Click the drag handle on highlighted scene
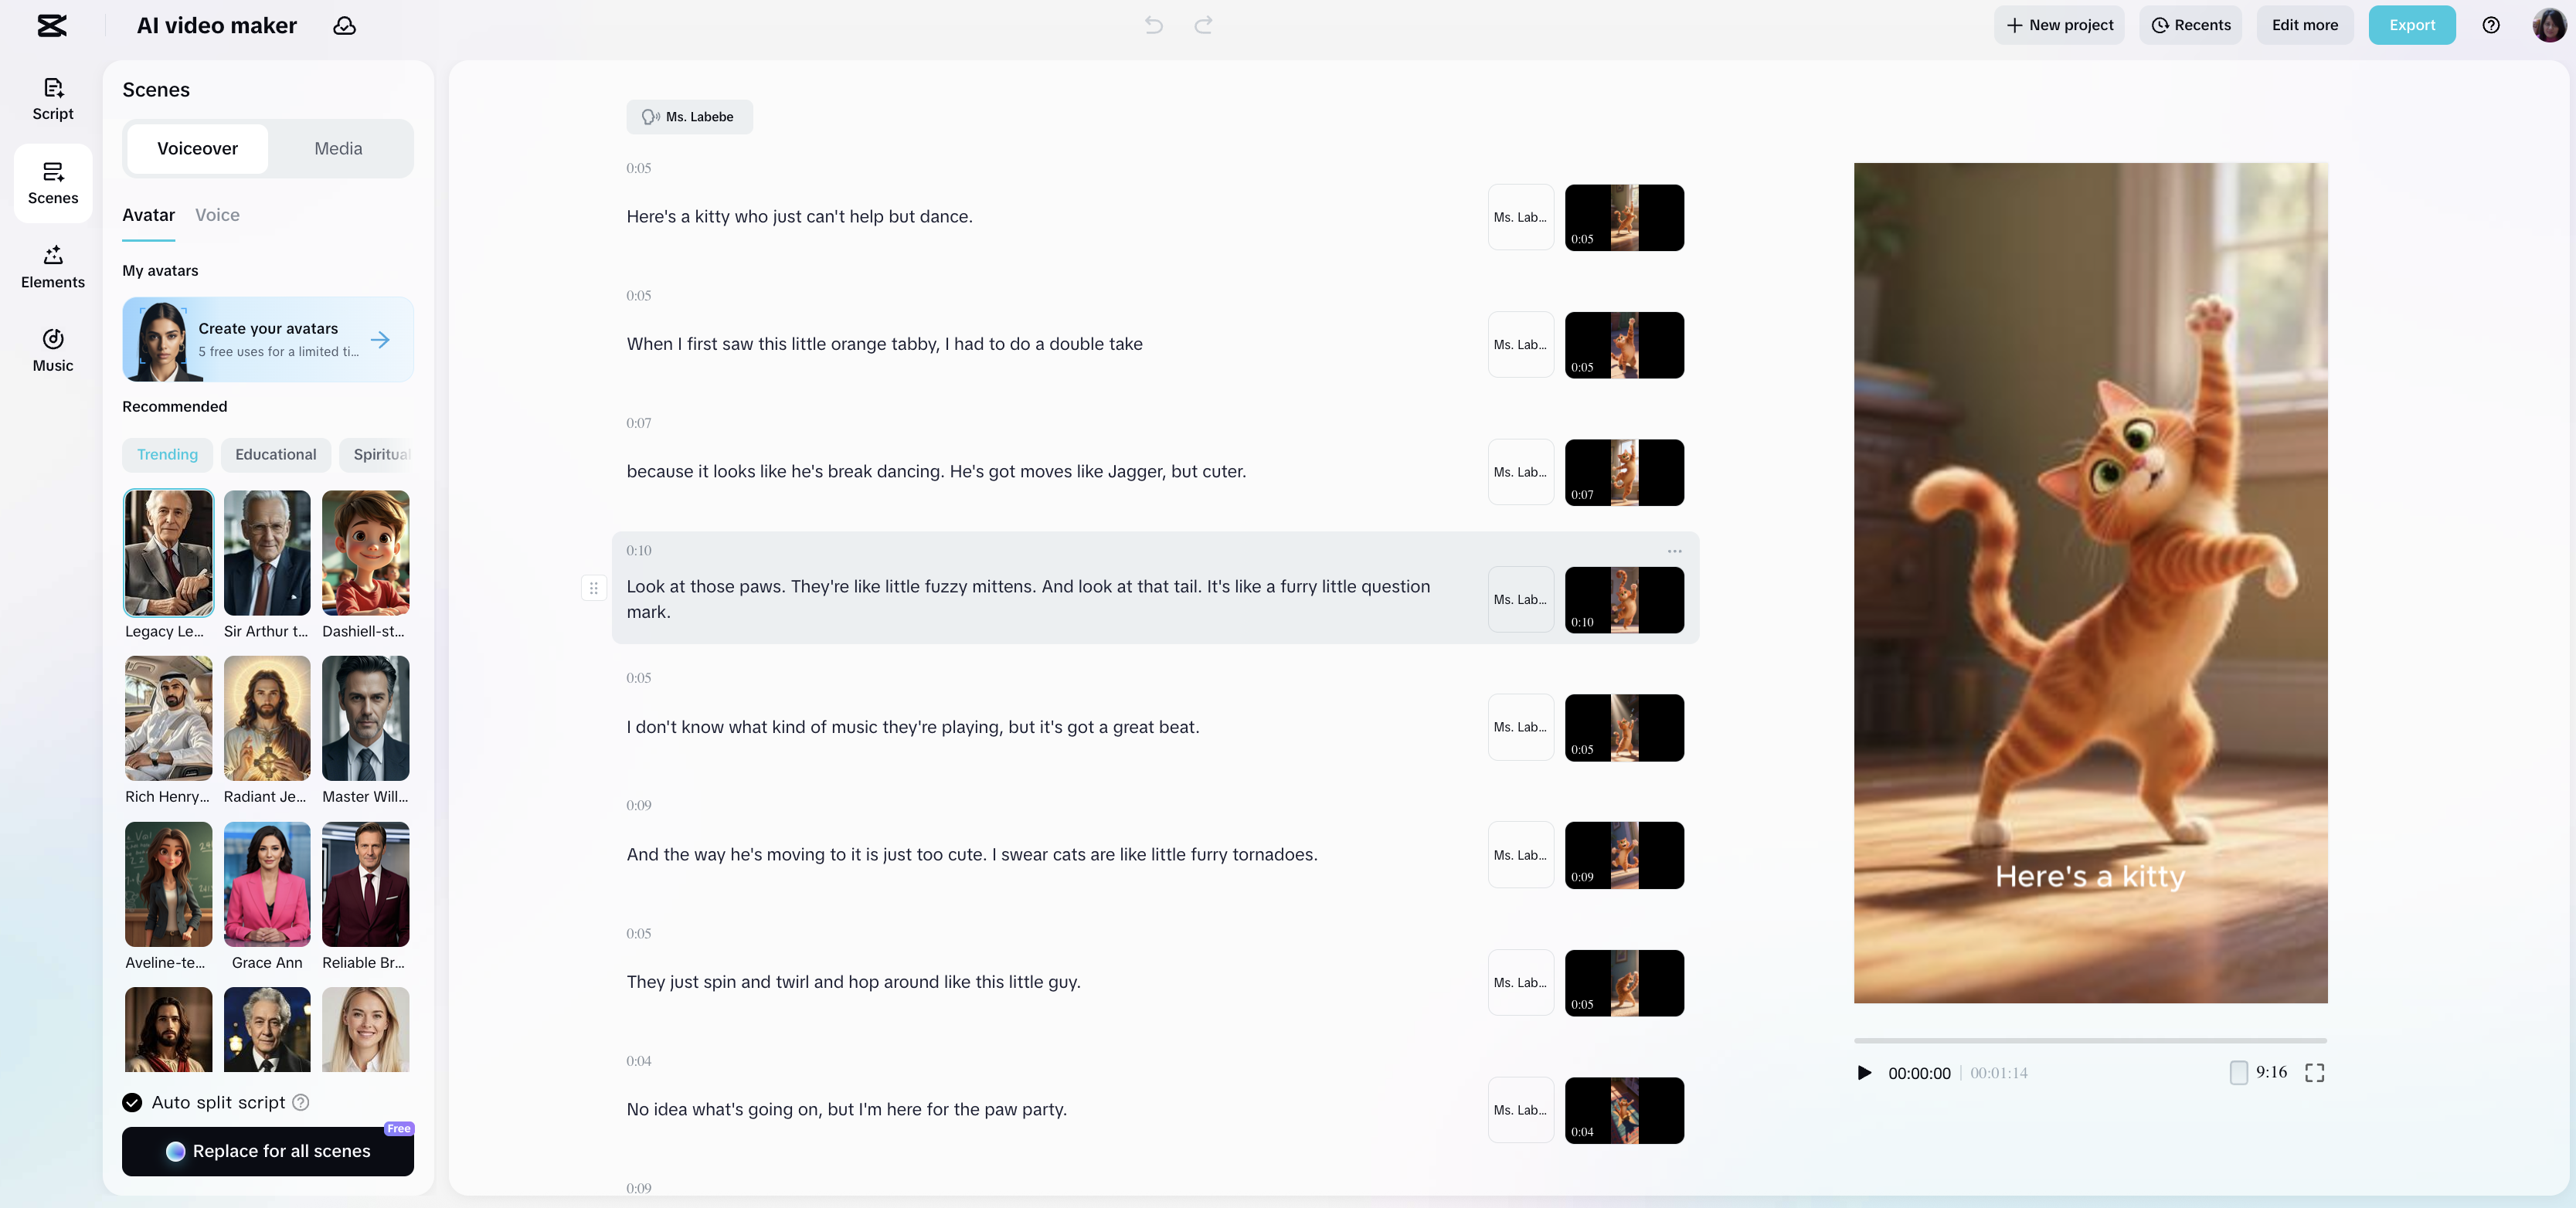2576x1208 pixels. pos(593,588)
